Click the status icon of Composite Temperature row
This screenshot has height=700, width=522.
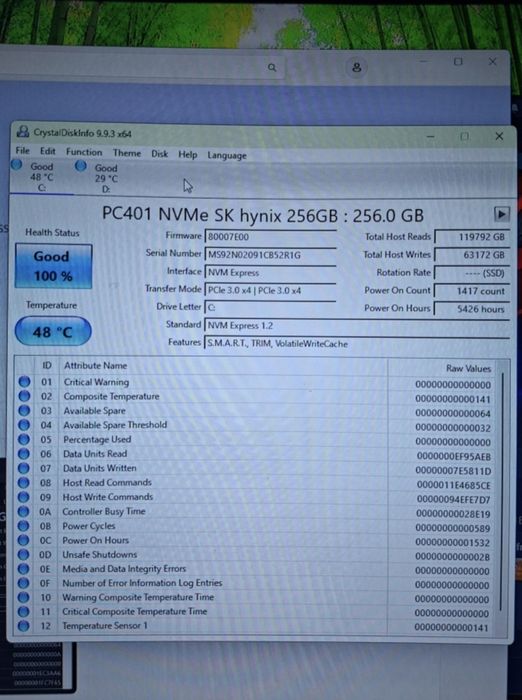[25, 396]
